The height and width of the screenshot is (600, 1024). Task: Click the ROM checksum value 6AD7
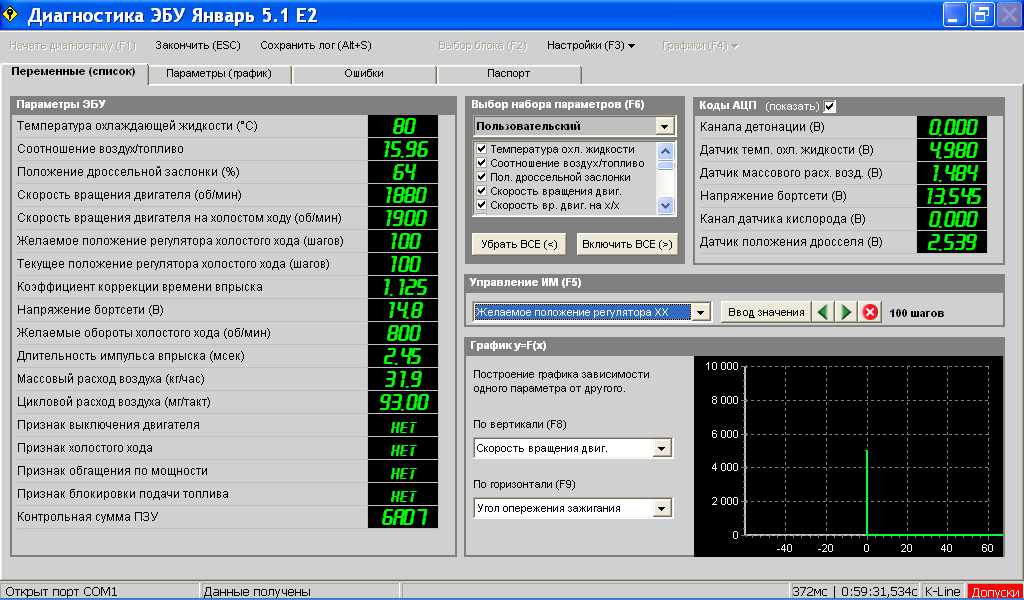(403, 517)
